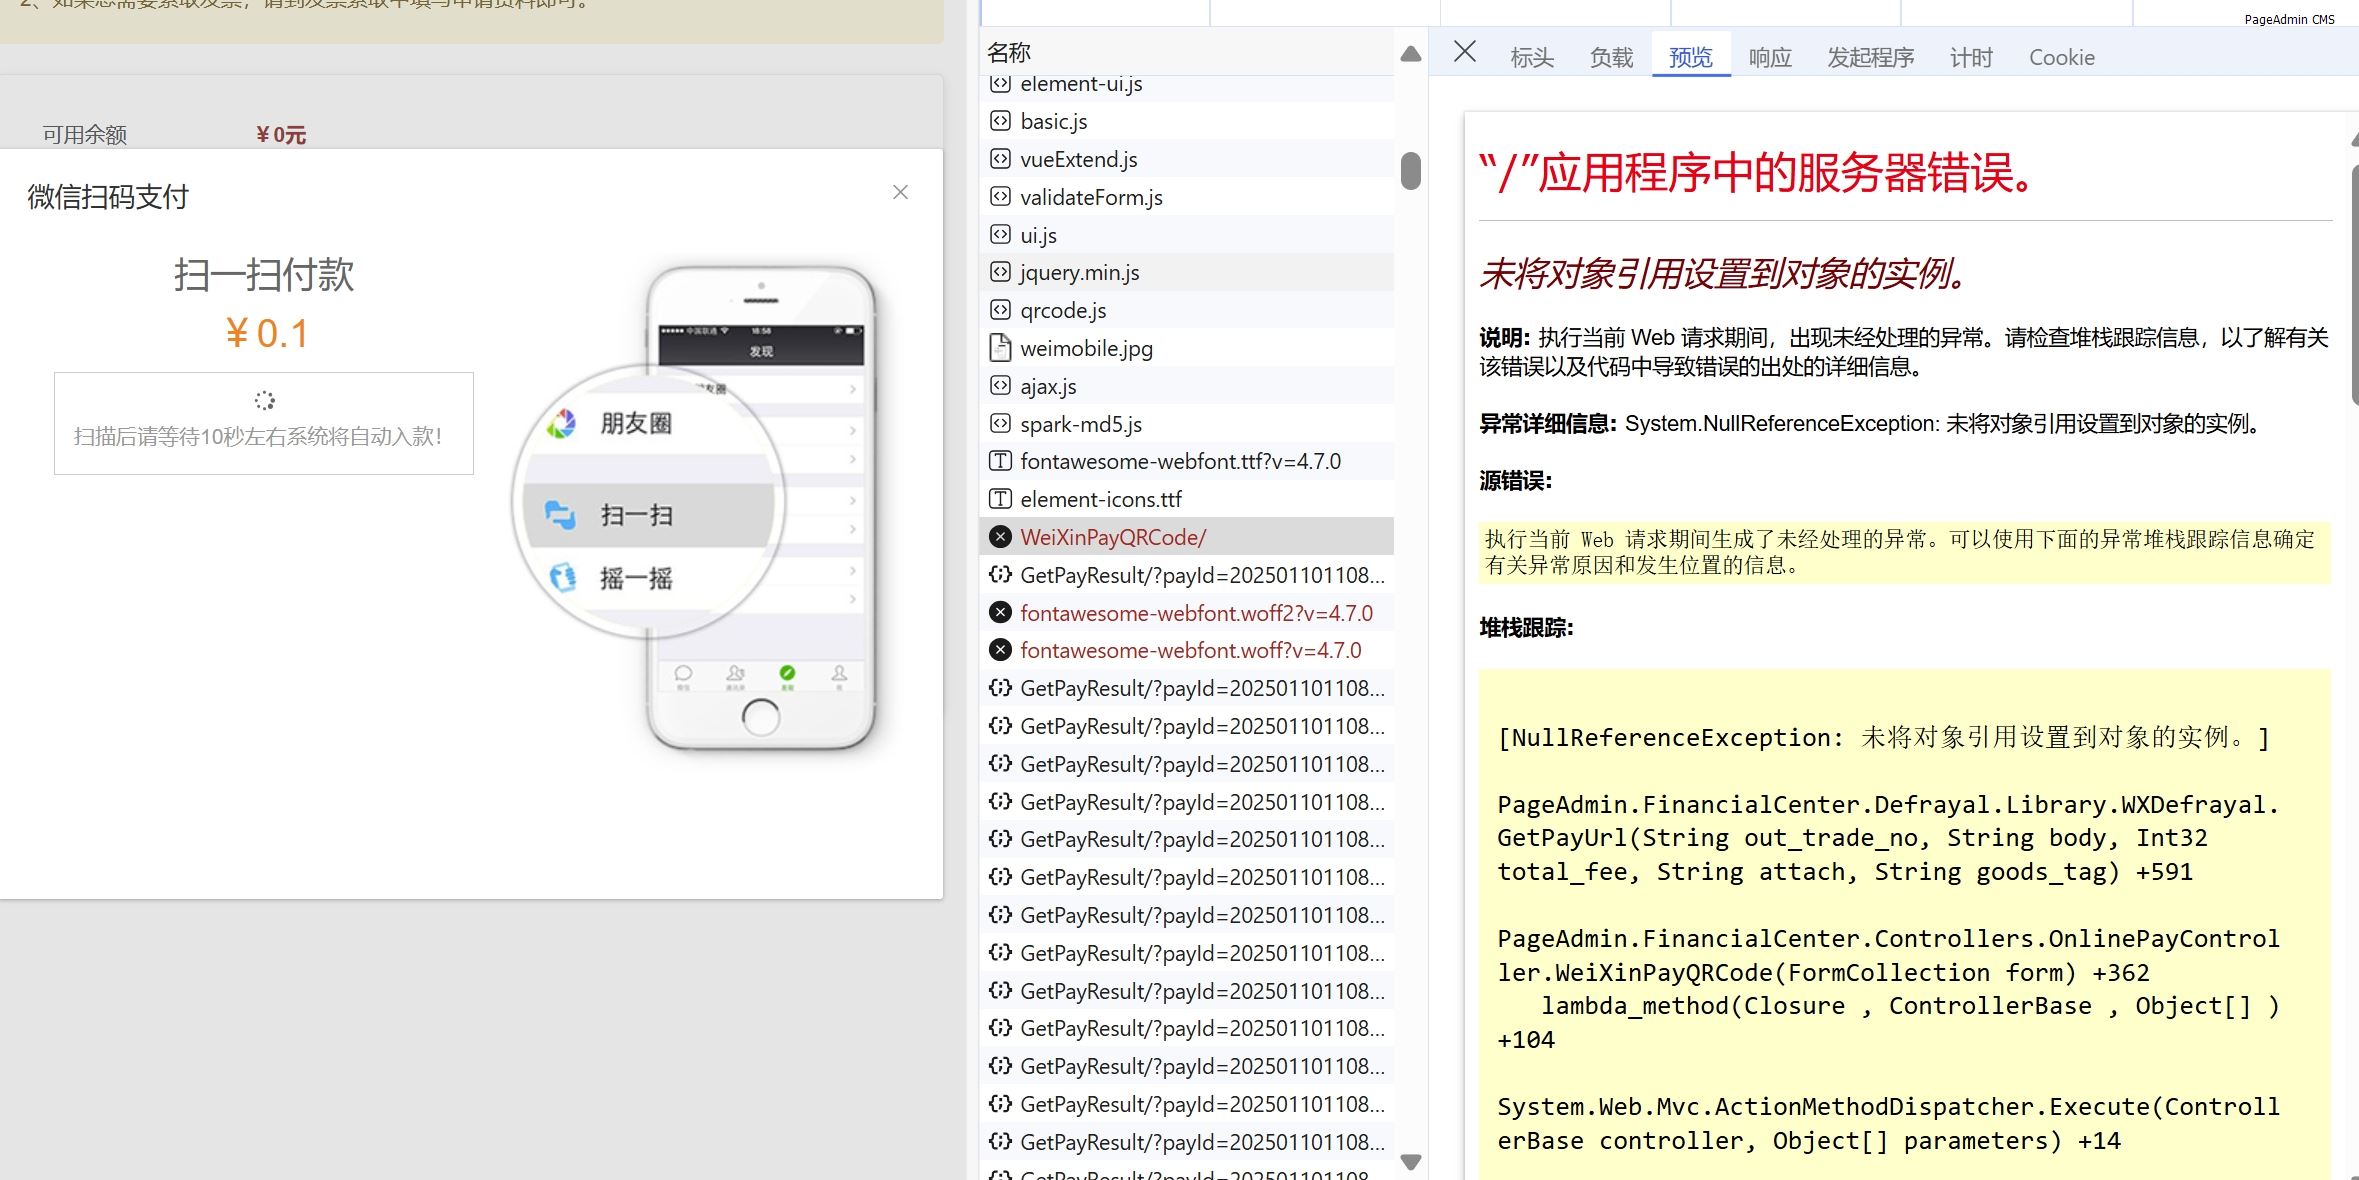Select the element-ui.js request
This screenshot has width=2359, height=1180.
point(1187,86)
